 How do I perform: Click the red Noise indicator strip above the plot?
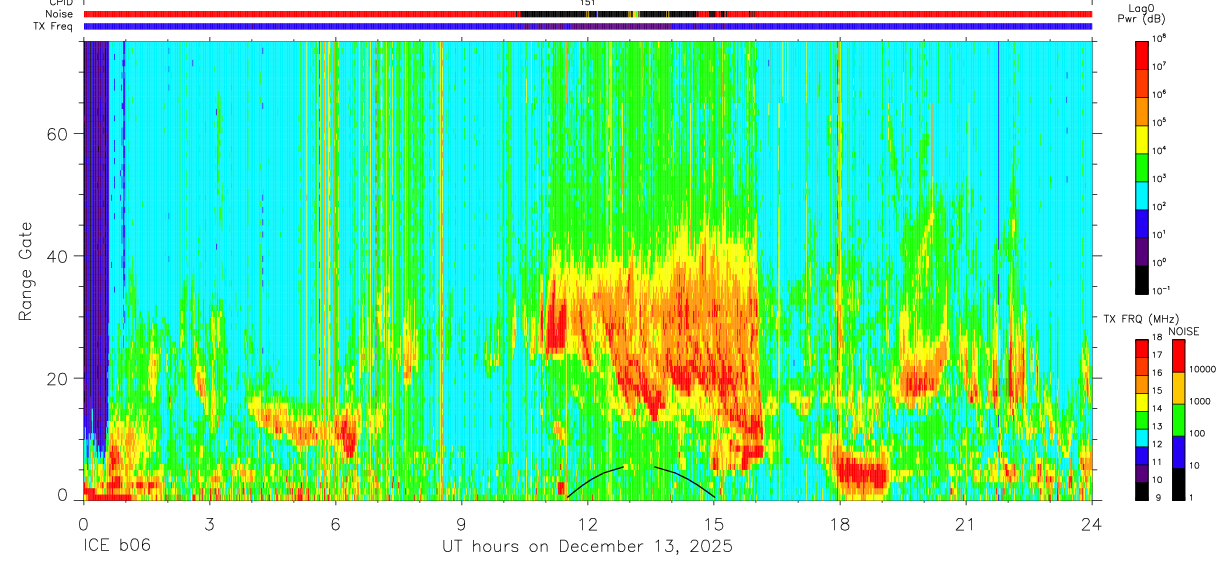pyautogui.click(x=587, y=14)
